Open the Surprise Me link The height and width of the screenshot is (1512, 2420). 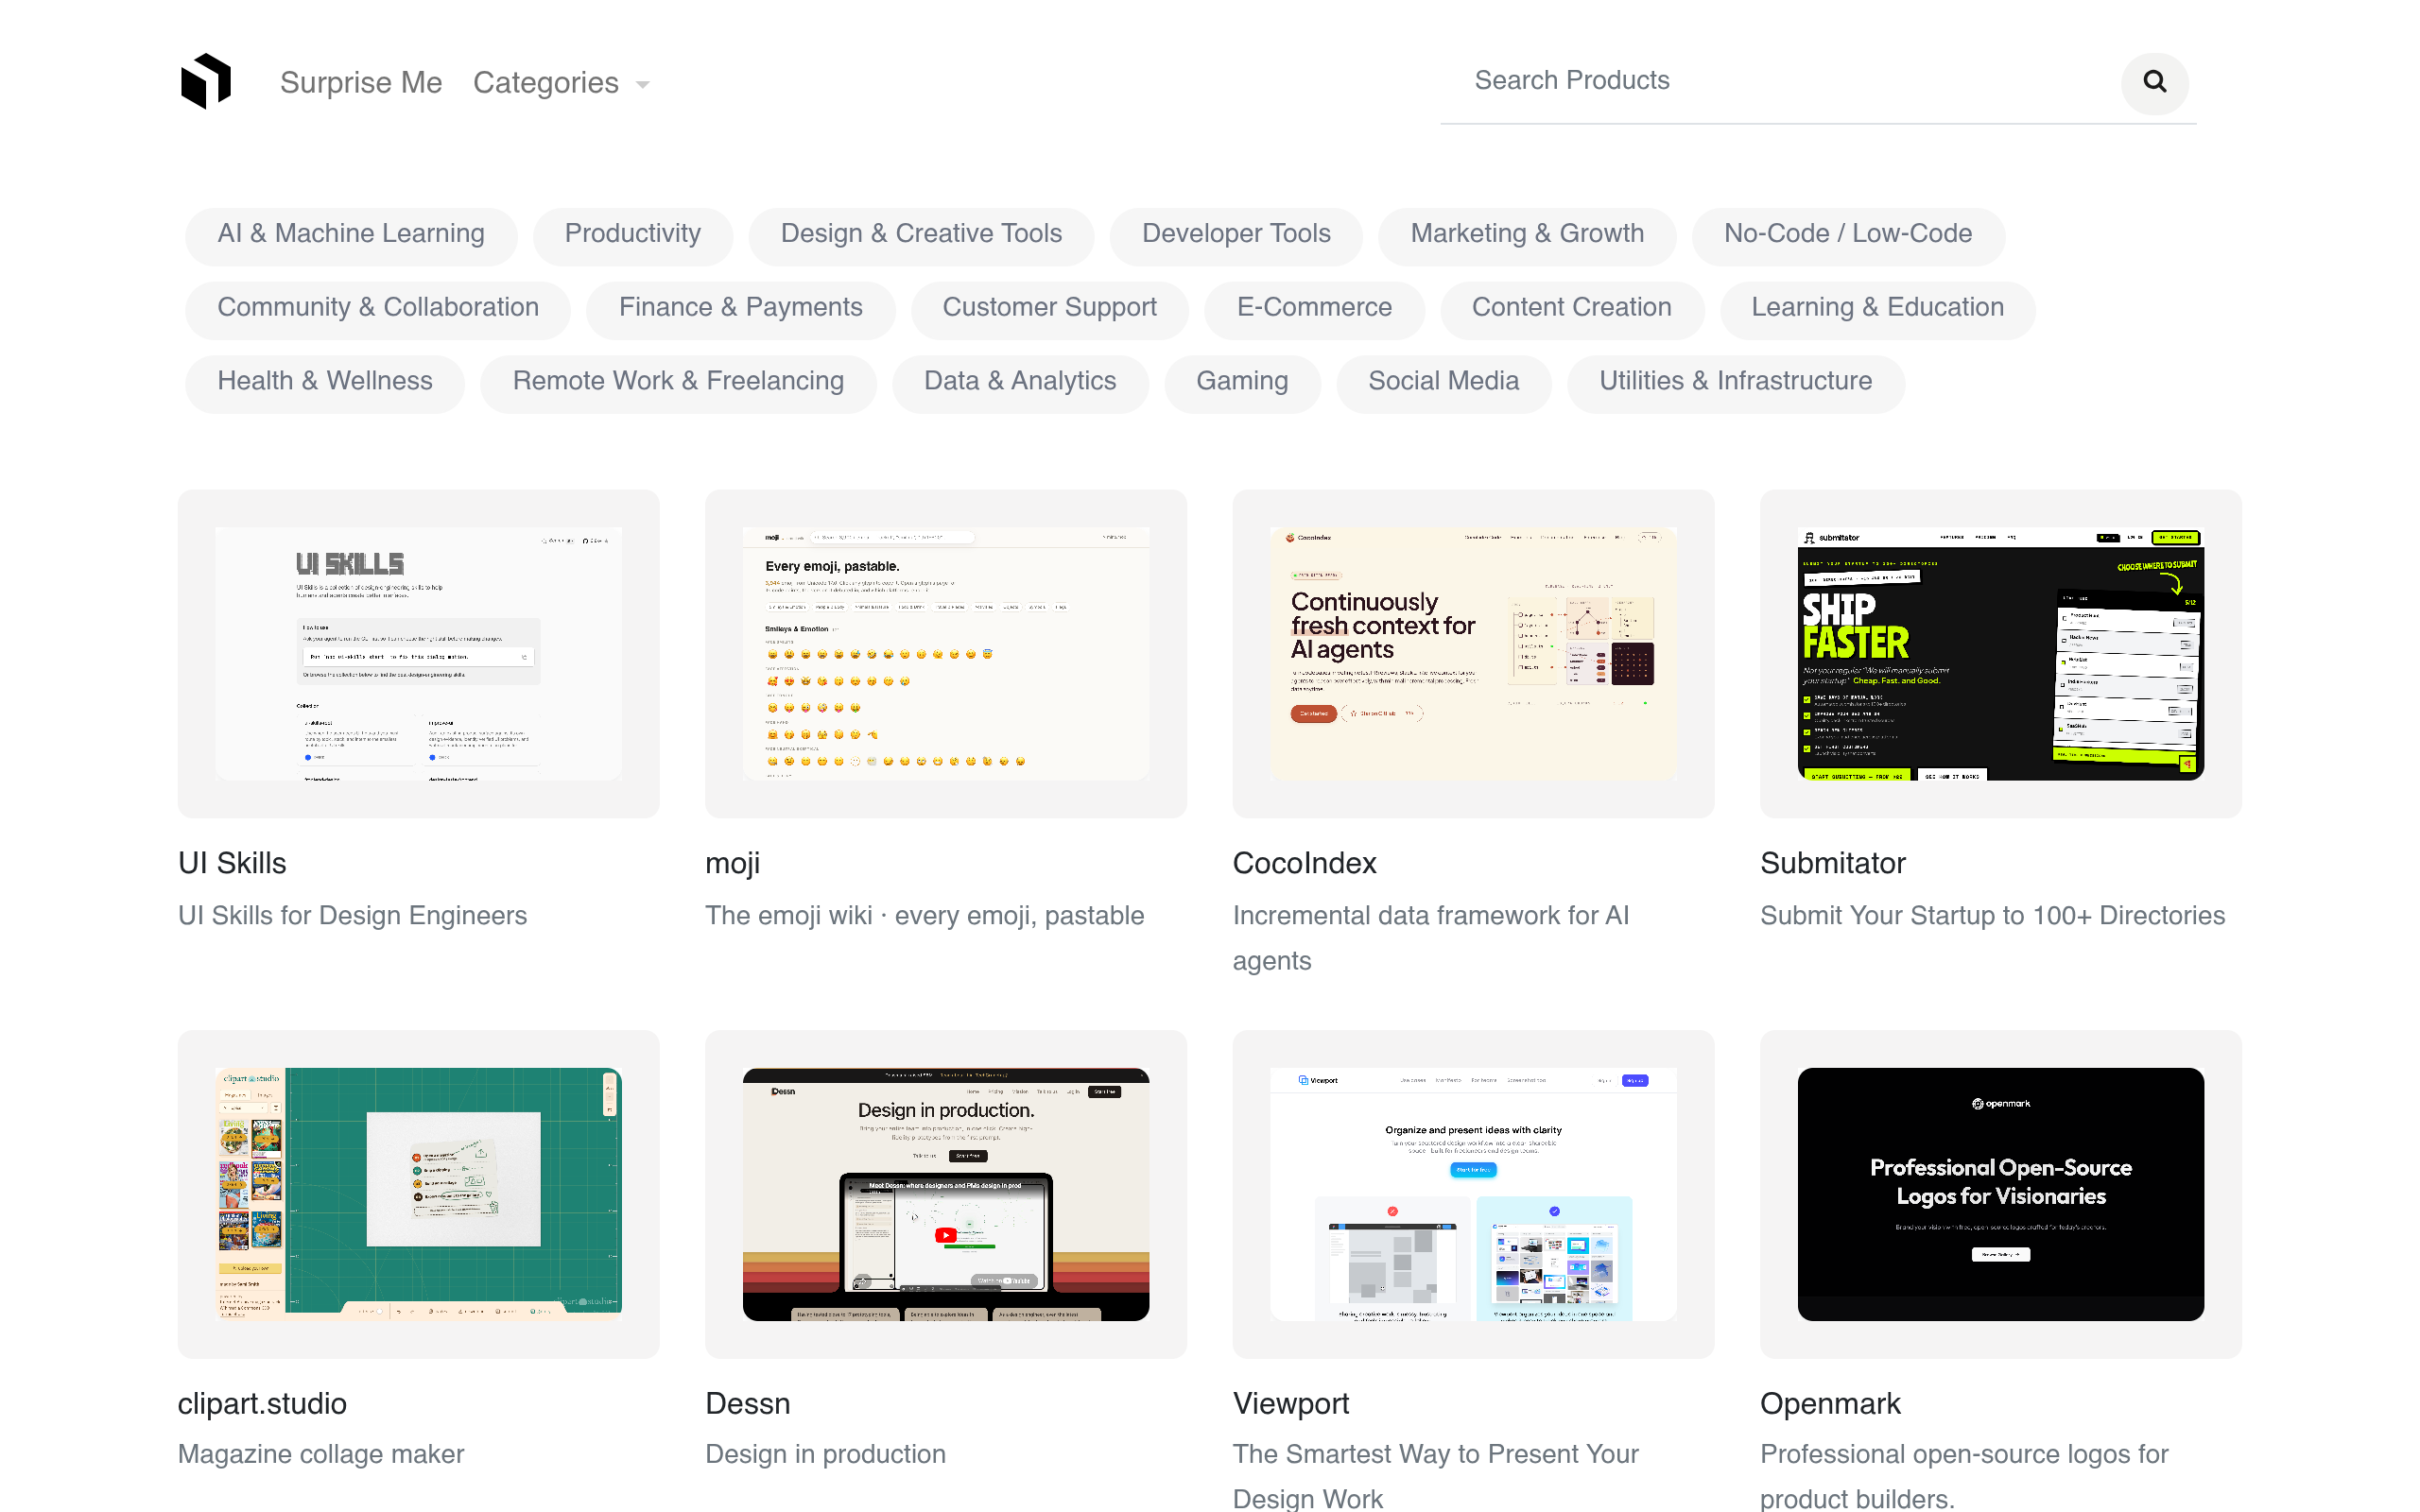[x=361, y=82]
